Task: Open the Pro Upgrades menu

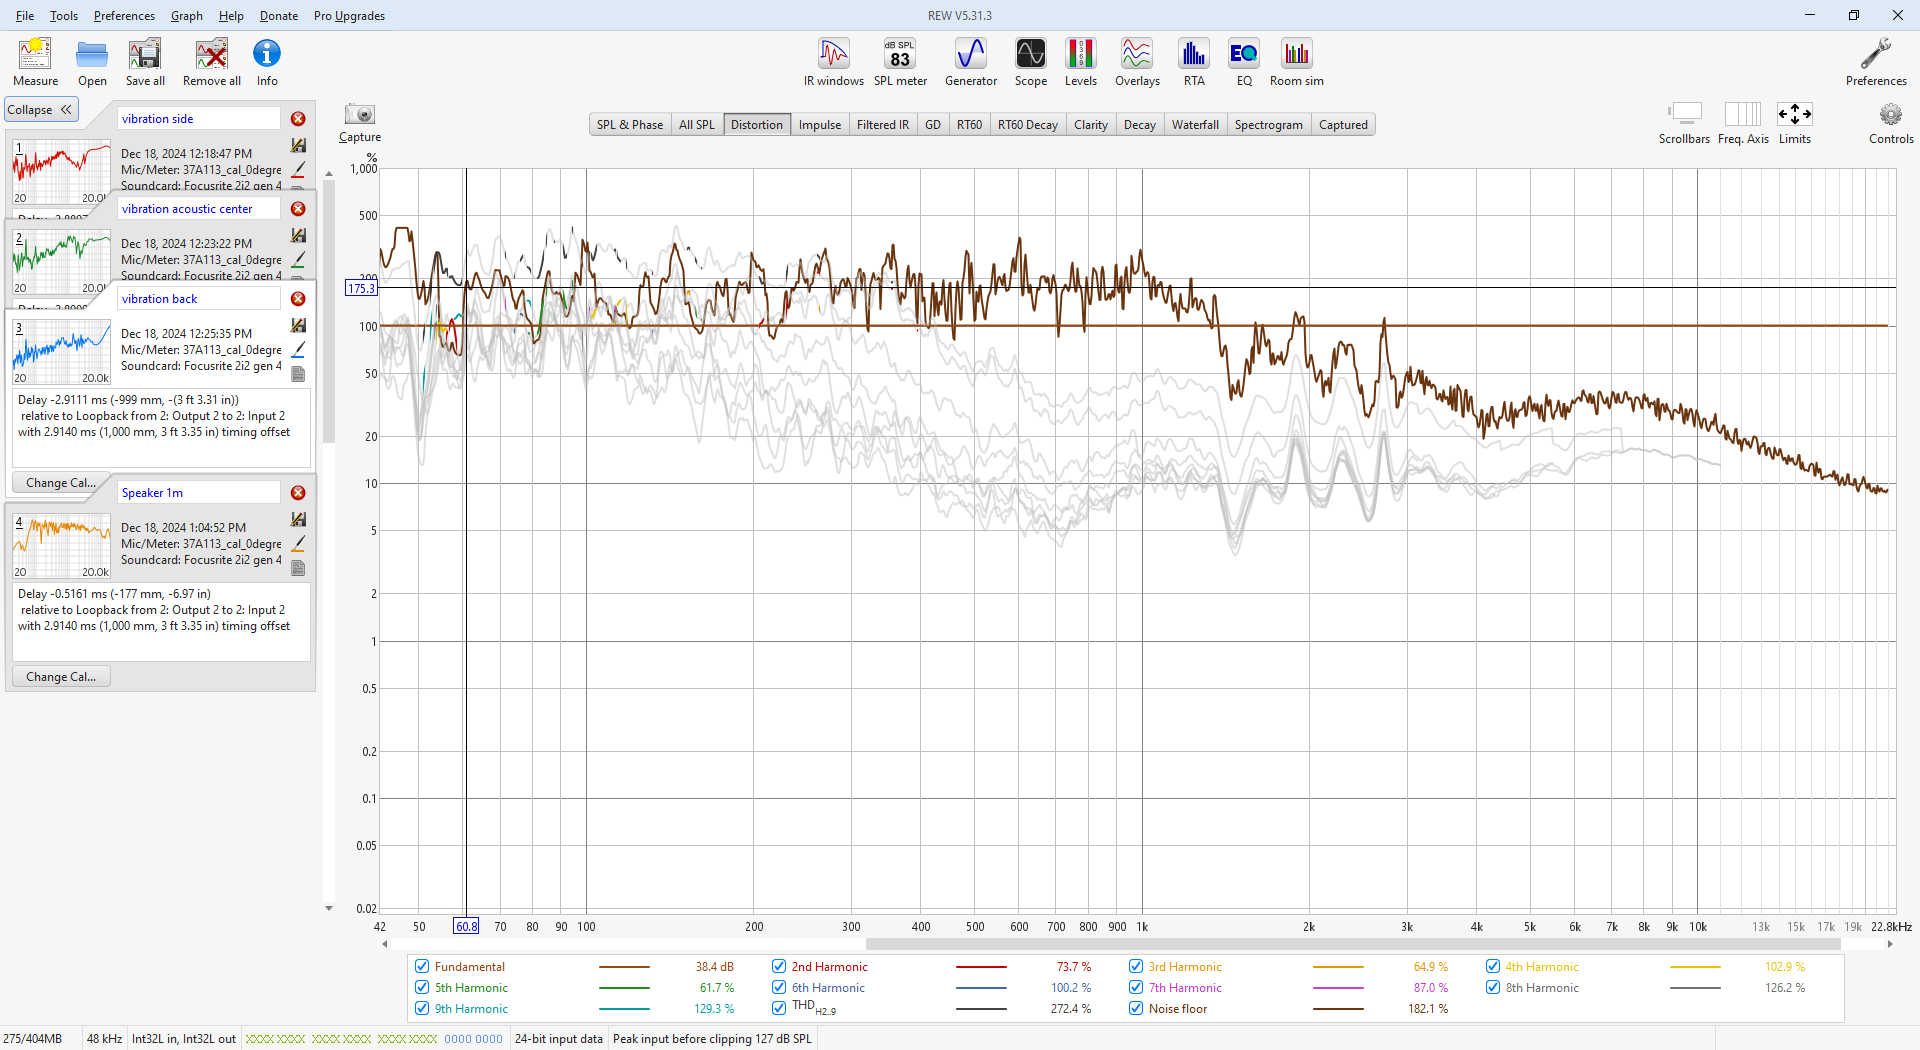Action: 349,16
